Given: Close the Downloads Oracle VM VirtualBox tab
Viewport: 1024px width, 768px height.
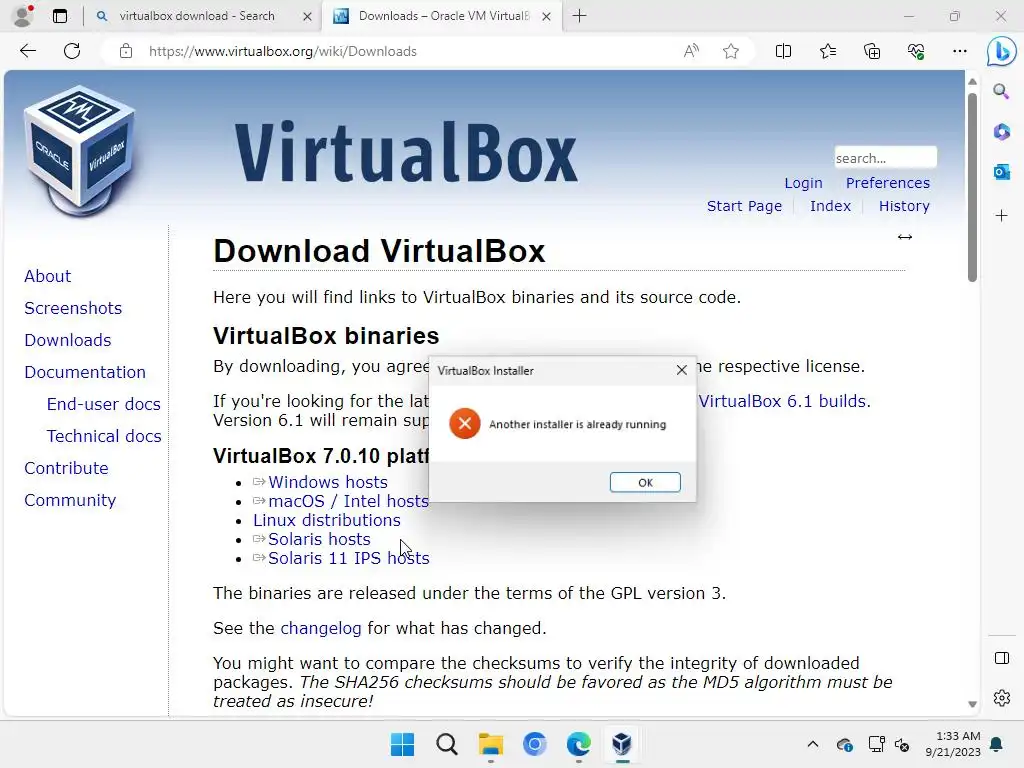Looking at the screenshot, I should [x=547, y=16].
